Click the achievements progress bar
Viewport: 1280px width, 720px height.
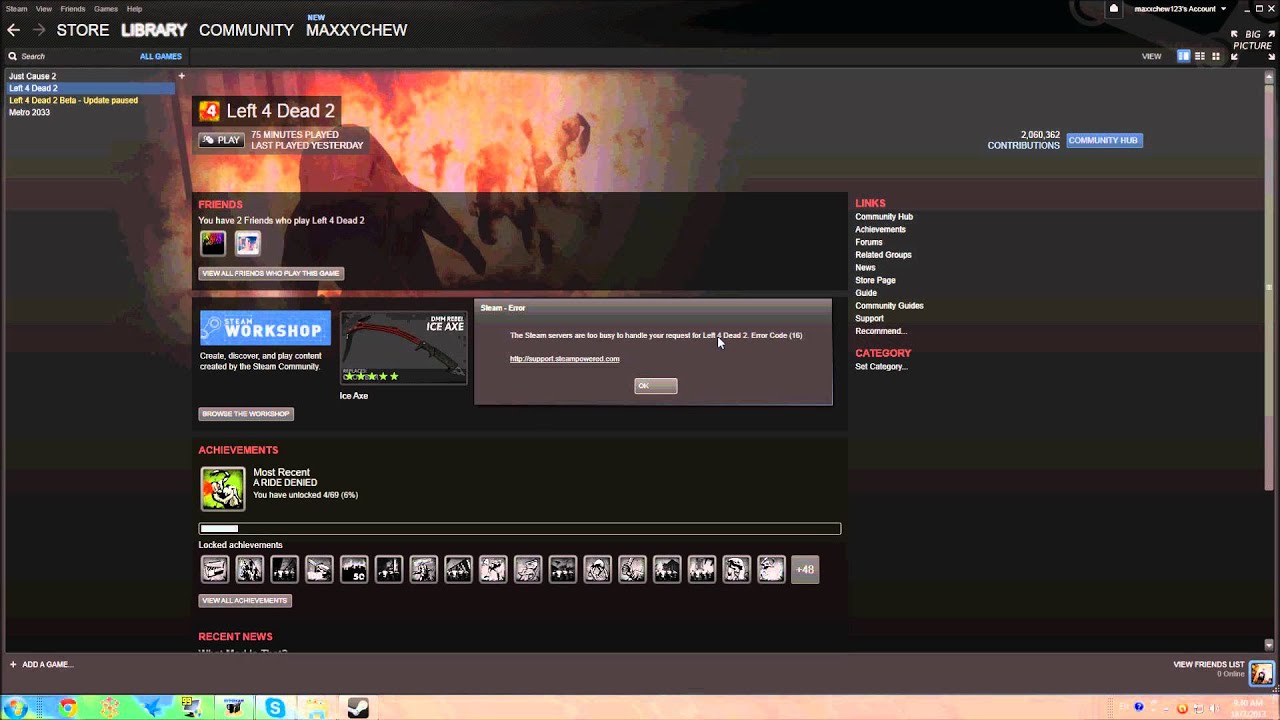[520, 528]
